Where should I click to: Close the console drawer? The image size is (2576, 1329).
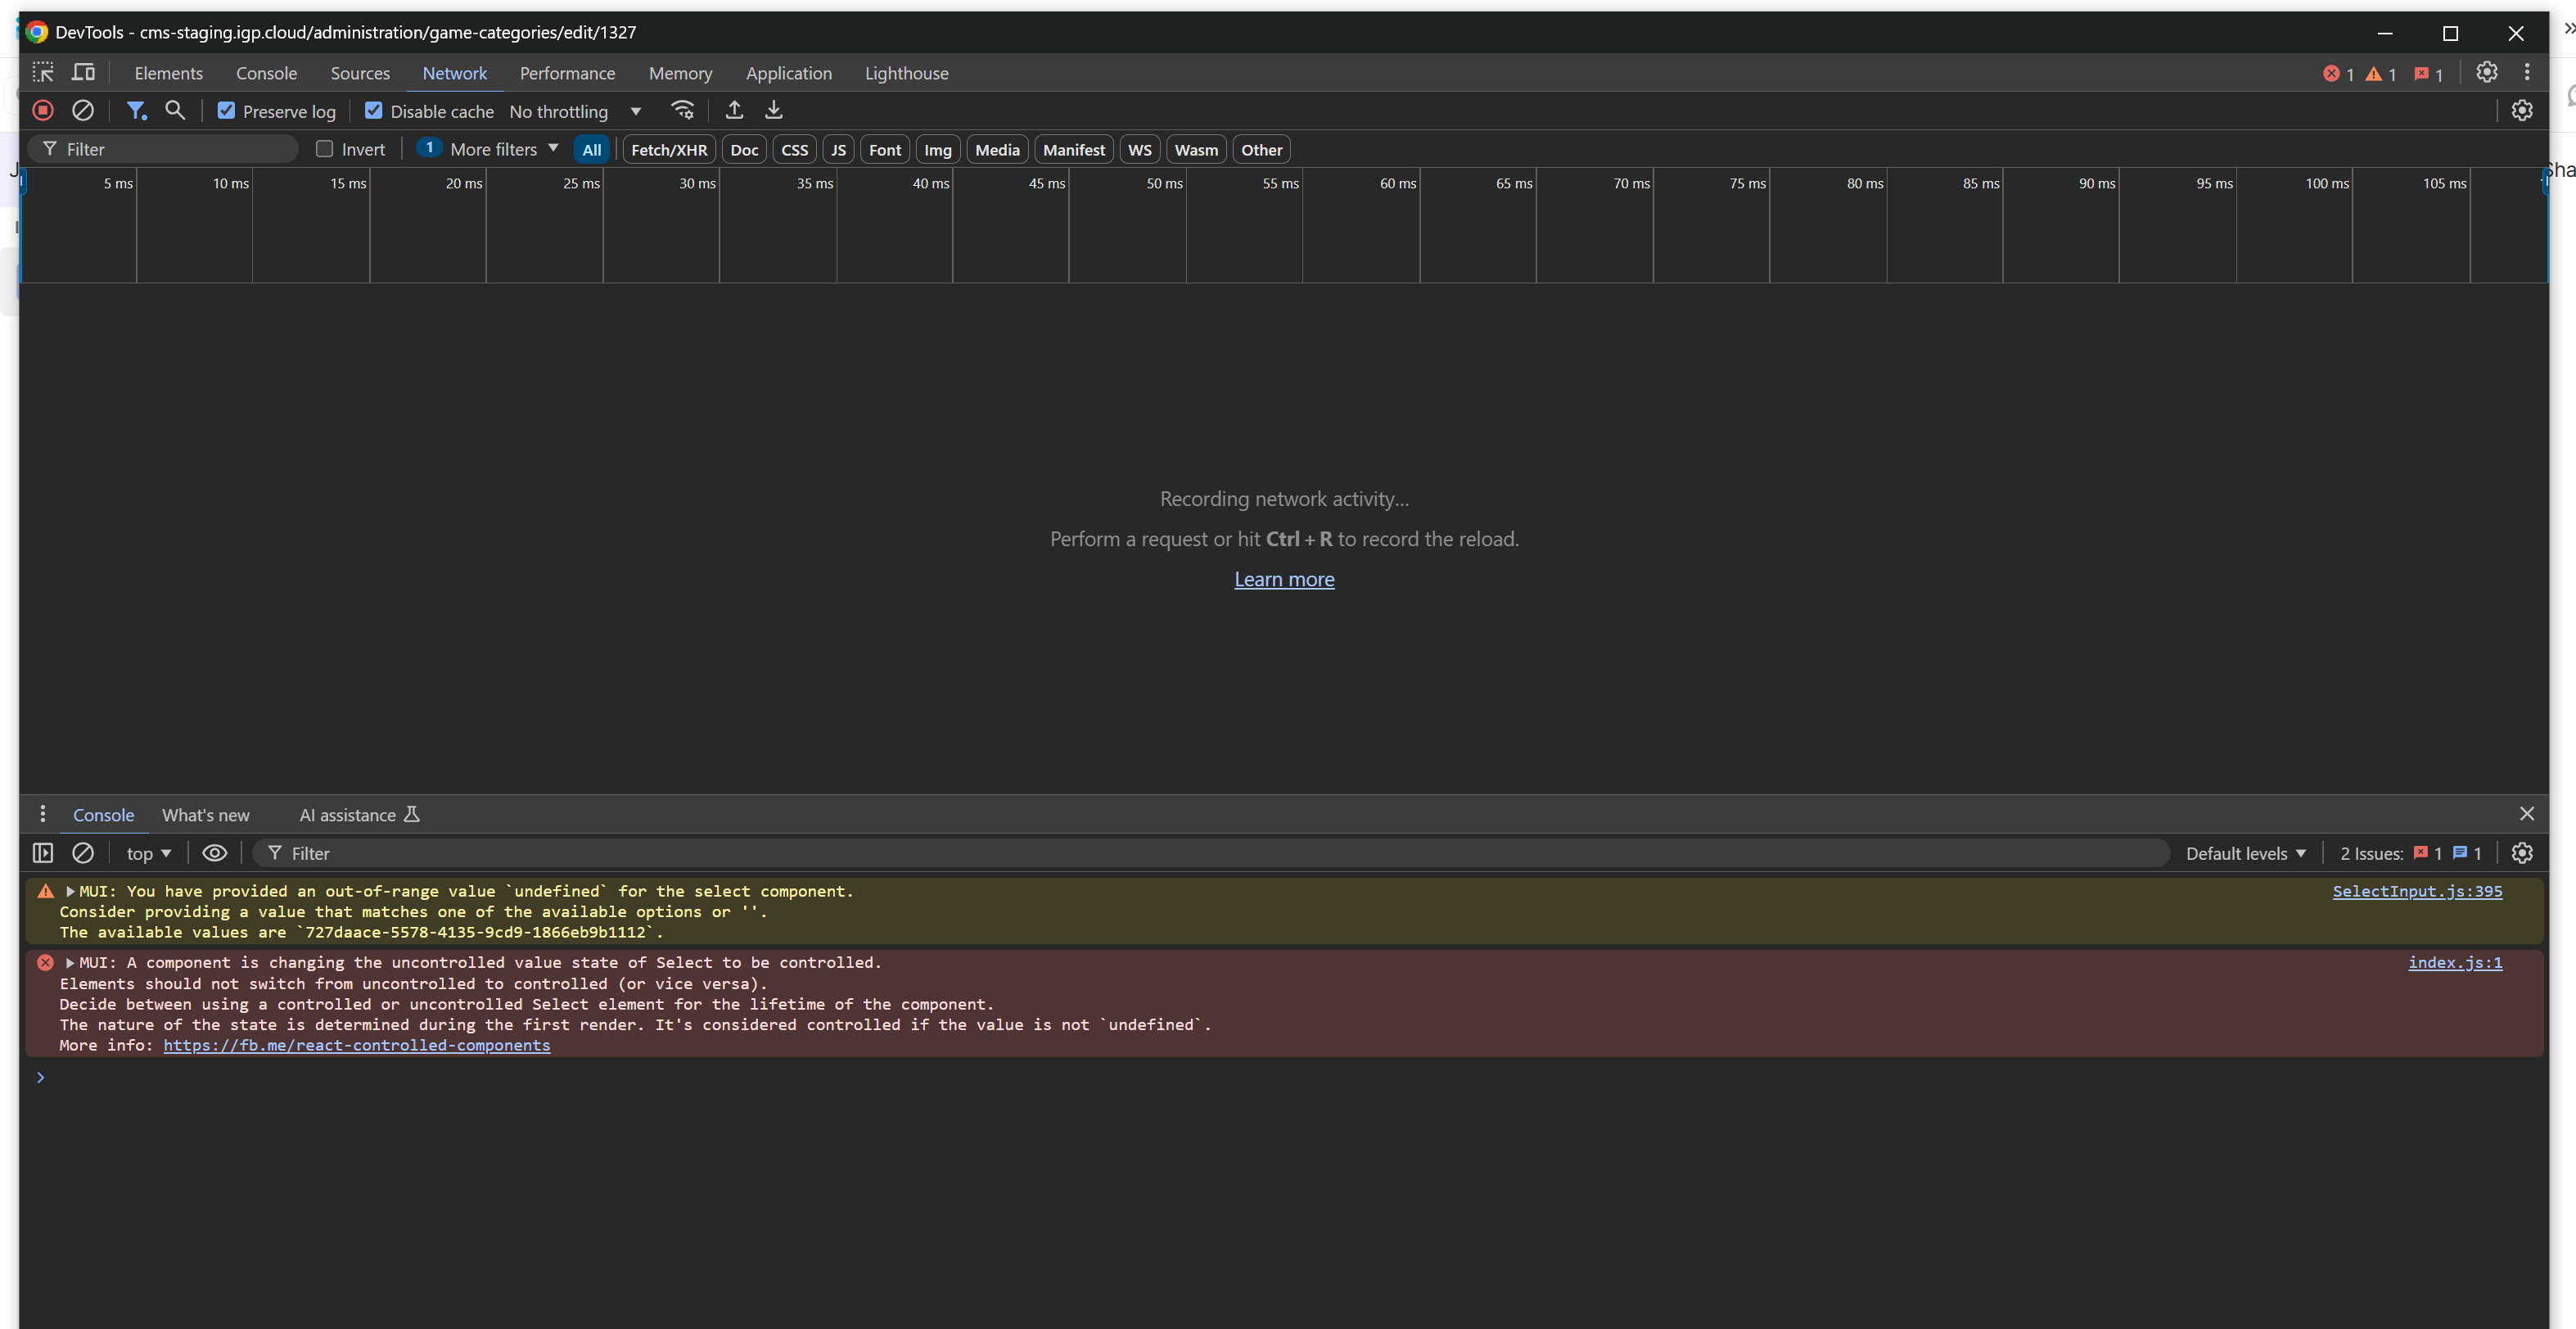(2526, 813)
